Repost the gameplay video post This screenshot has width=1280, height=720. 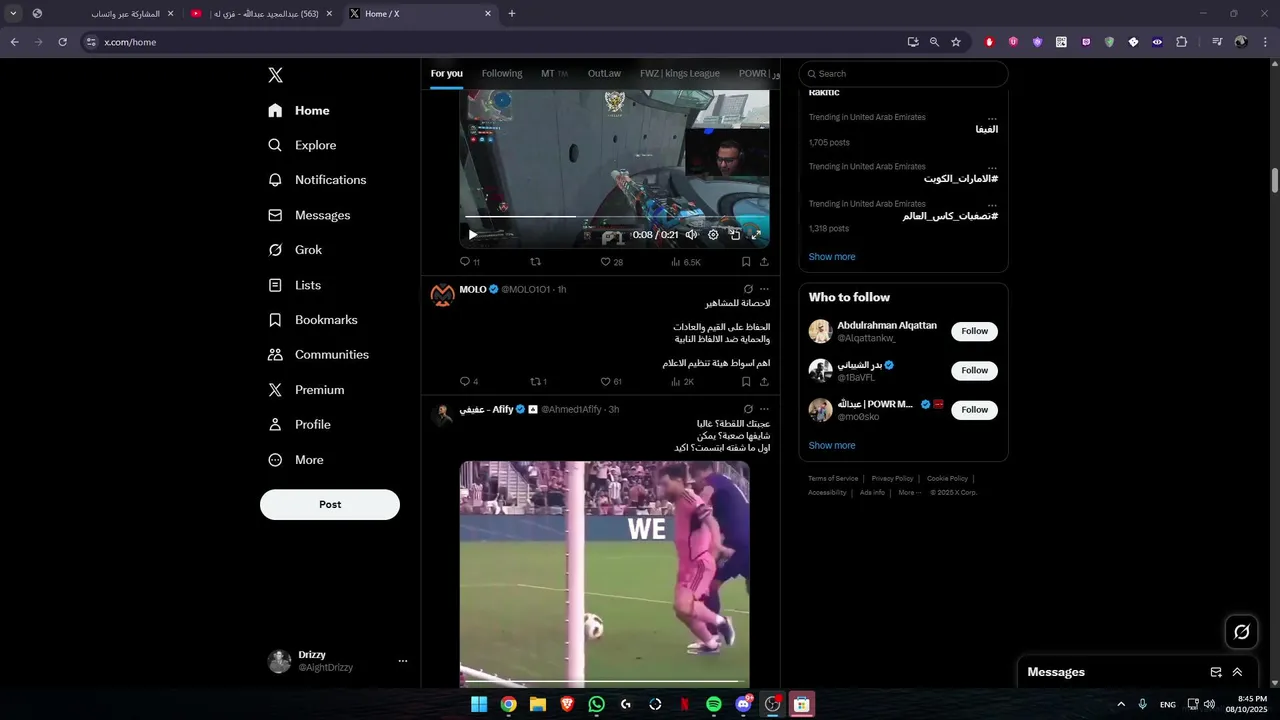[x=535, y=262]
